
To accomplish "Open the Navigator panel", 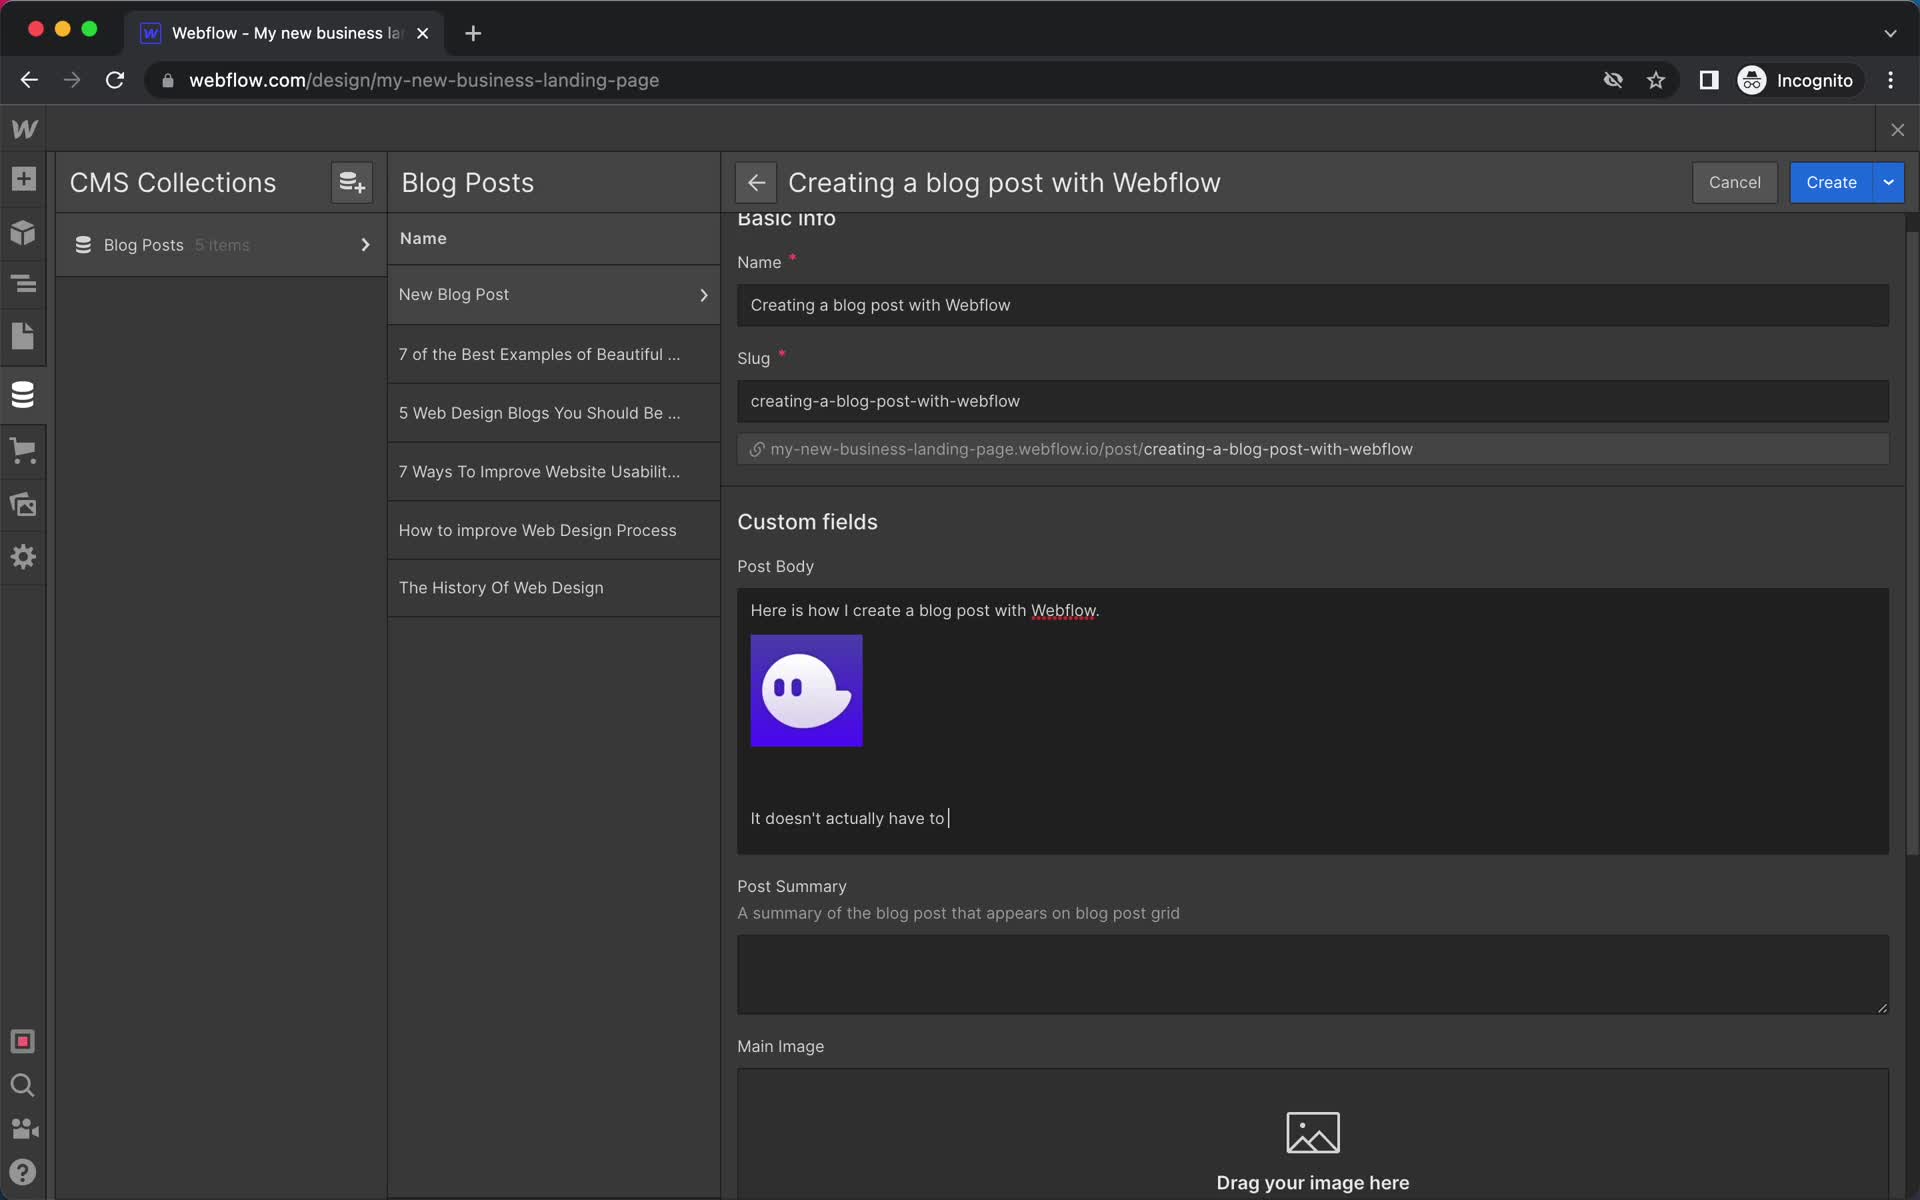I will pyautogui.click(x=23, y=284).
